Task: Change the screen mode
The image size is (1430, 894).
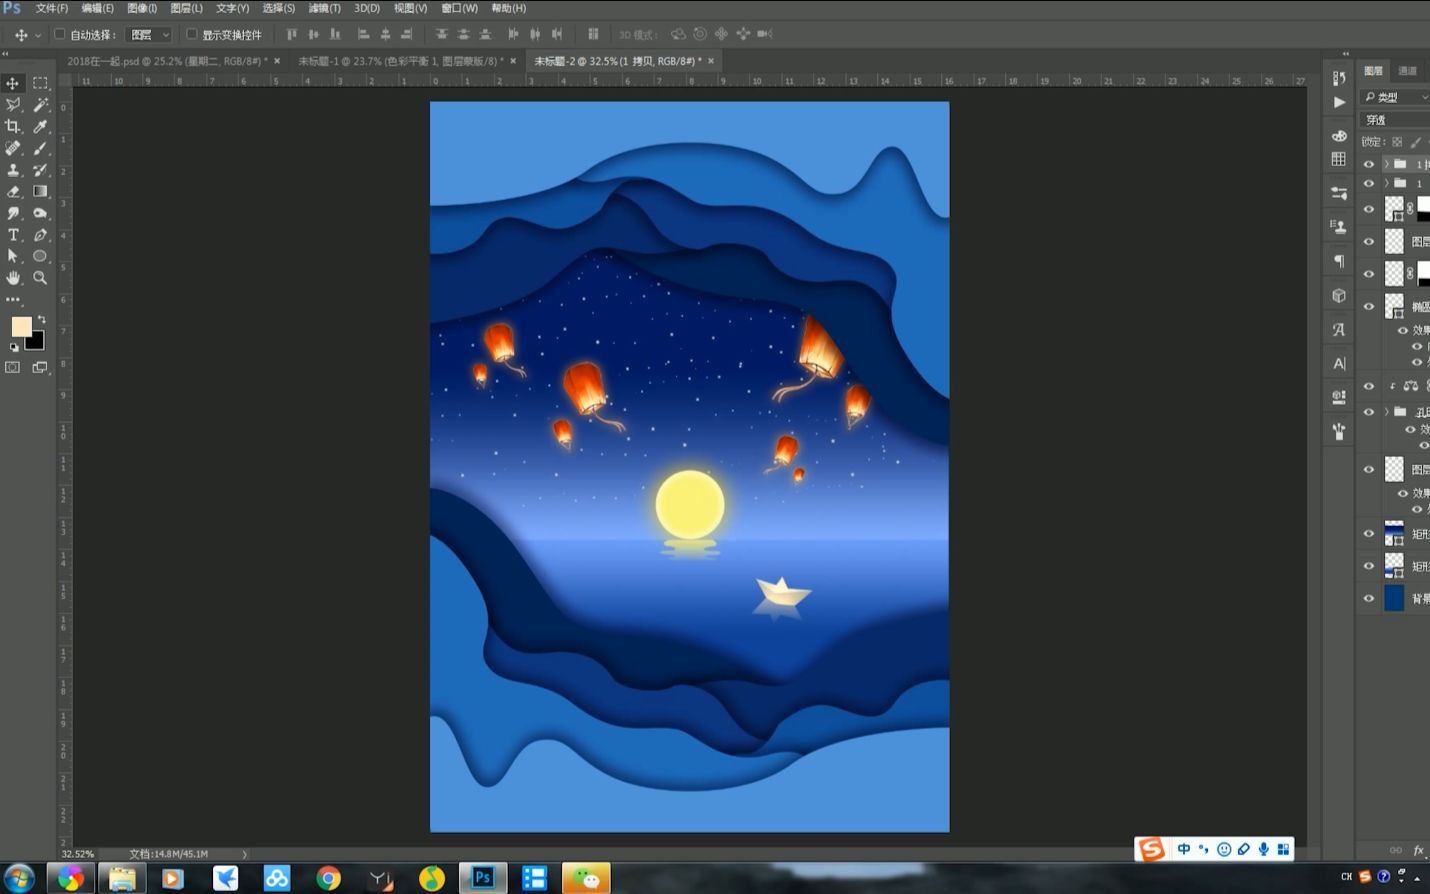Action: point(40,368)
